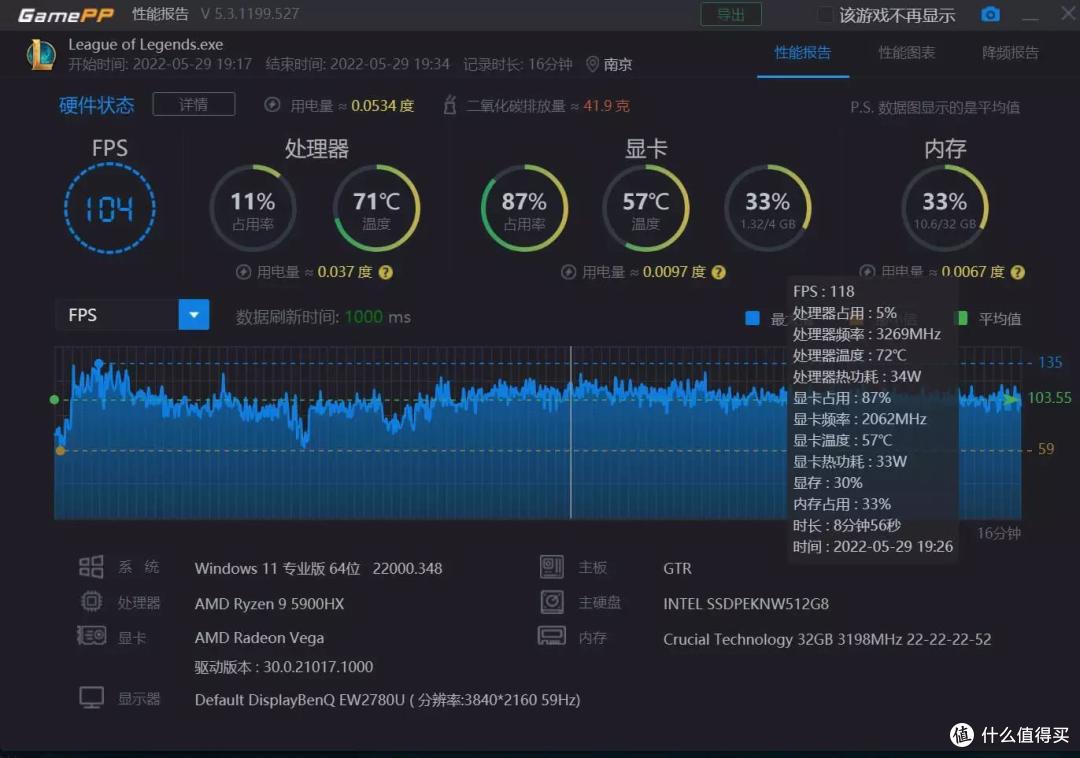
Task: Click the location pin icon beside 南京
Action: coord(592,64)
